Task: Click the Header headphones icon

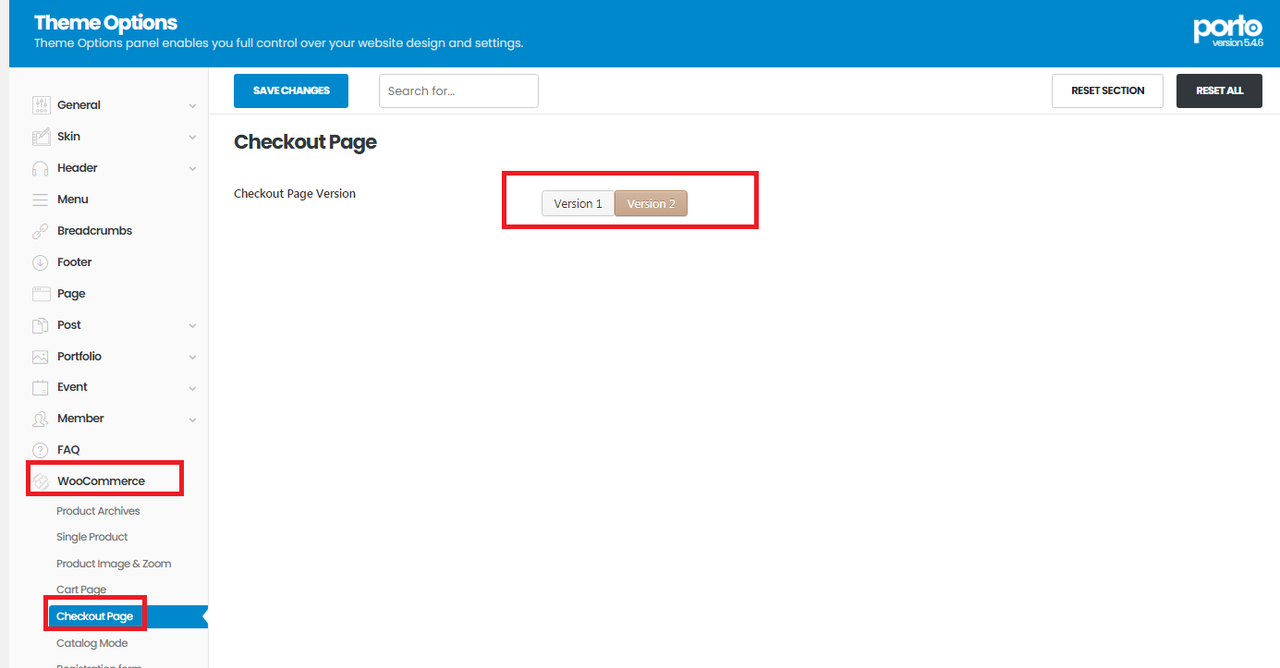Action: pyautogui.click(x=41, y=168)
